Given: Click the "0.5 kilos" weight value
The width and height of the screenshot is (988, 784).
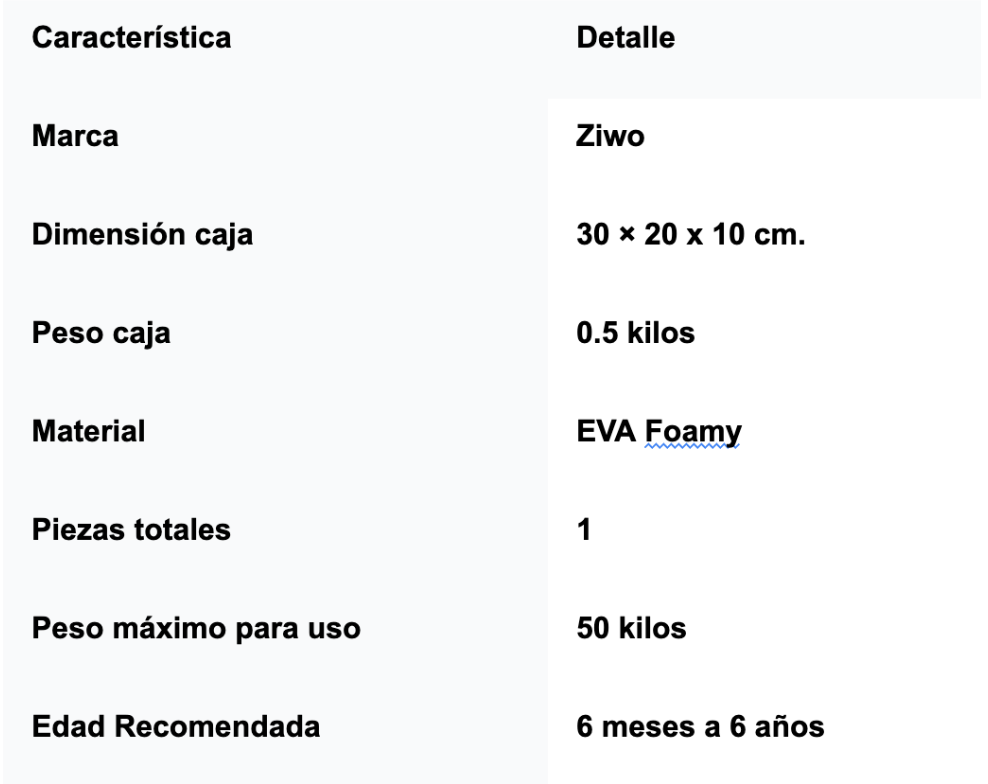Looking at the screenshot, I should (635, 334).
